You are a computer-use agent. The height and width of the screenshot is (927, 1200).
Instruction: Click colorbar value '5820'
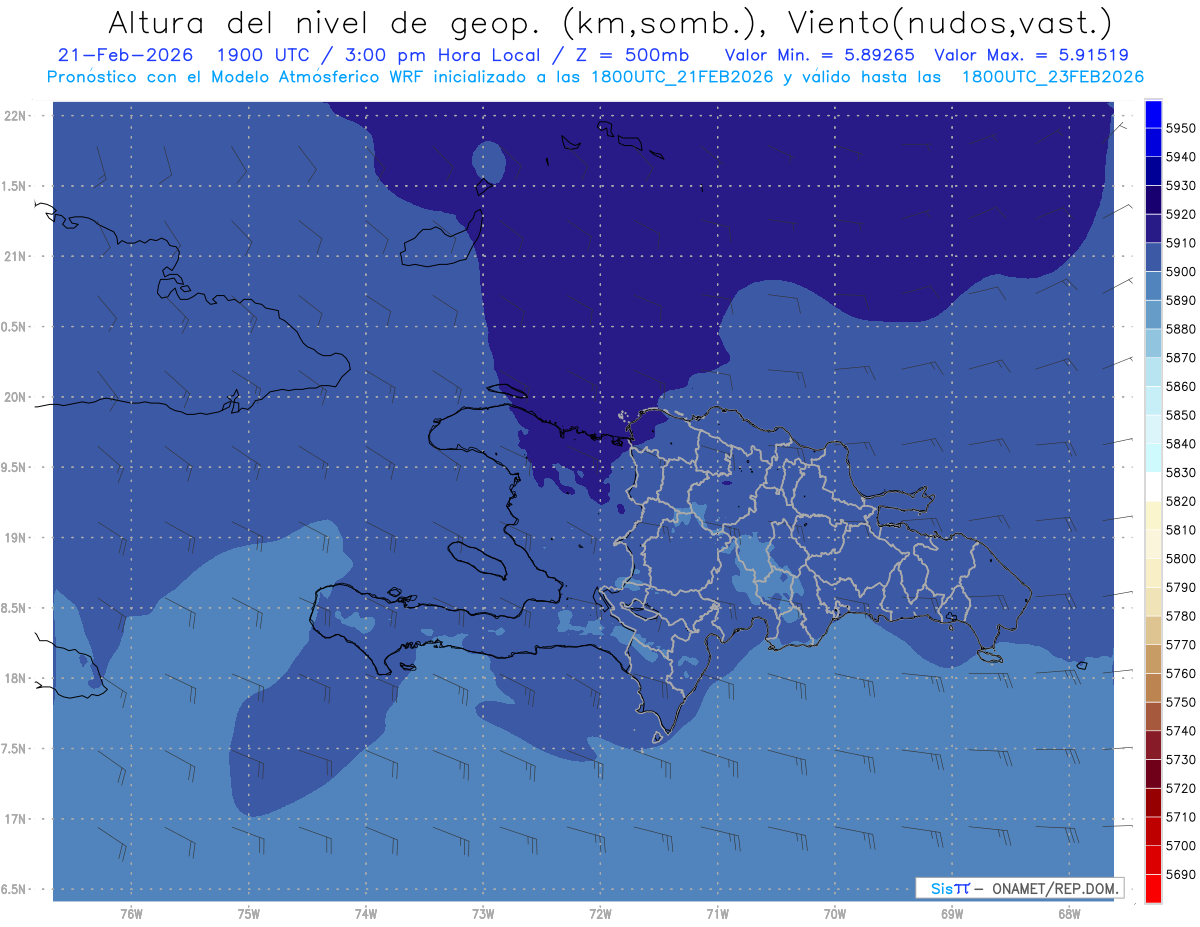pyautogui.click(x=1181, y=501)
